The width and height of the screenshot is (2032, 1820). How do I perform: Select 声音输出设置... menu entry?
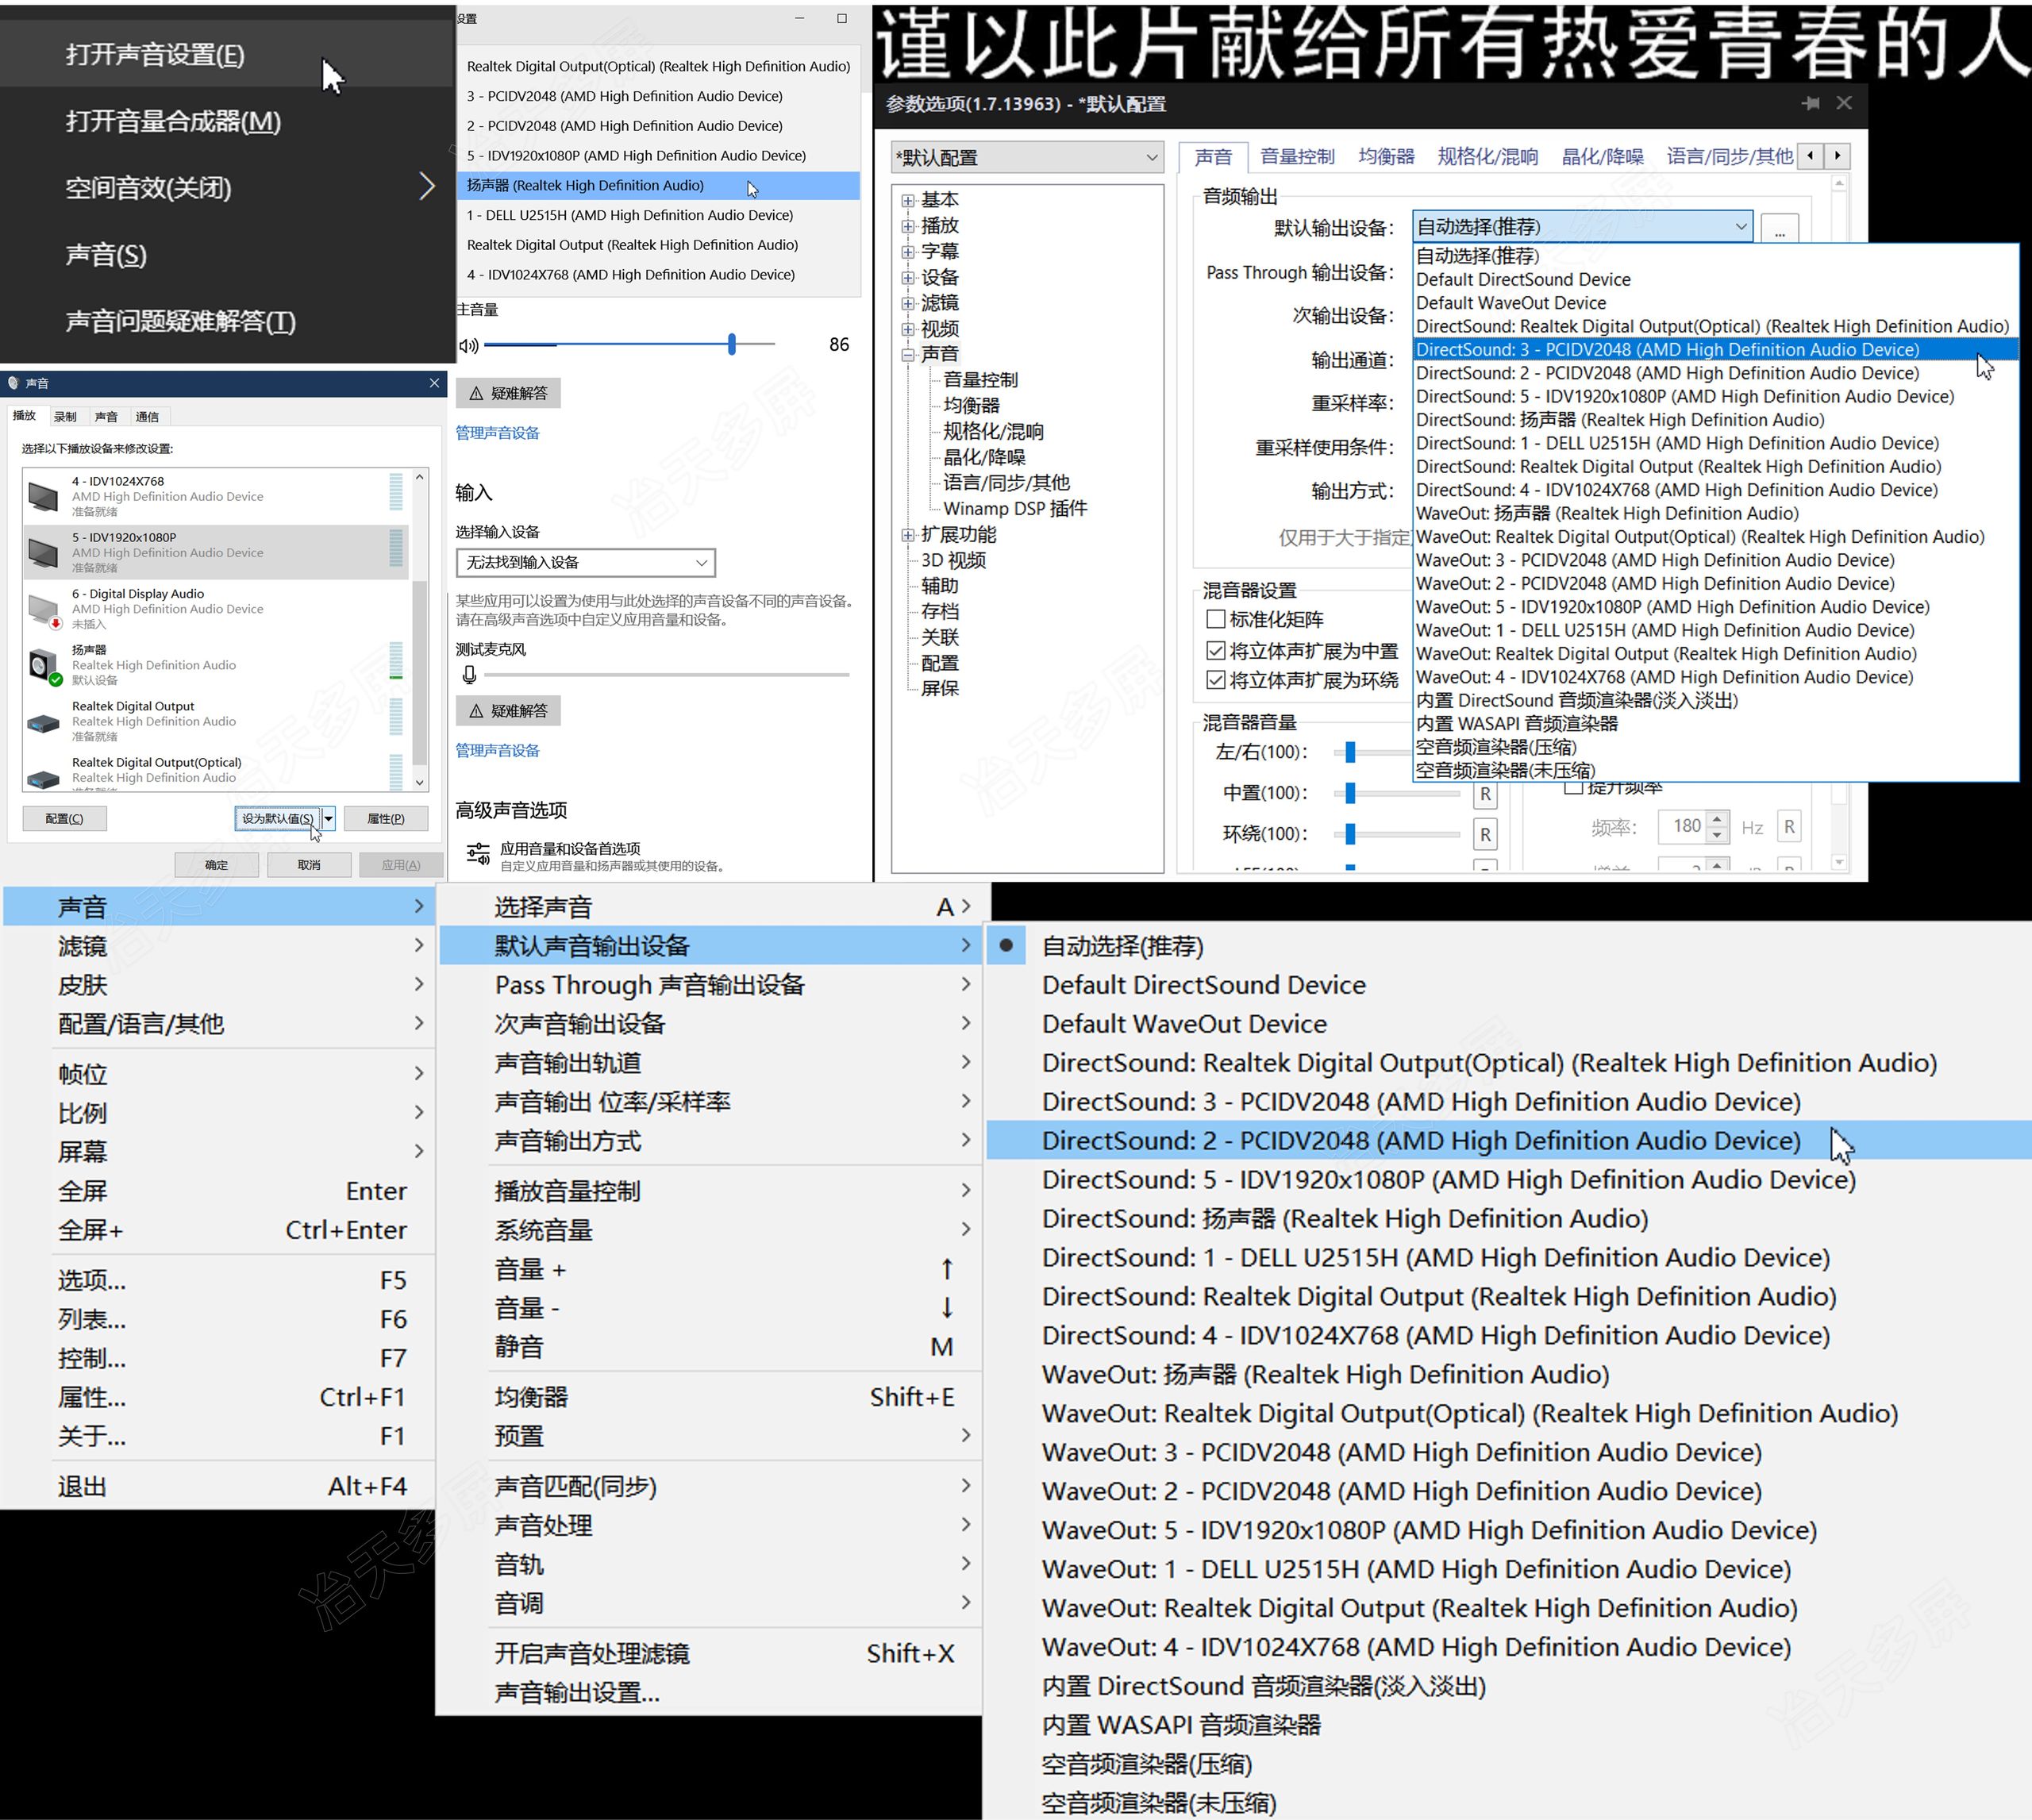click(709, 1693)
